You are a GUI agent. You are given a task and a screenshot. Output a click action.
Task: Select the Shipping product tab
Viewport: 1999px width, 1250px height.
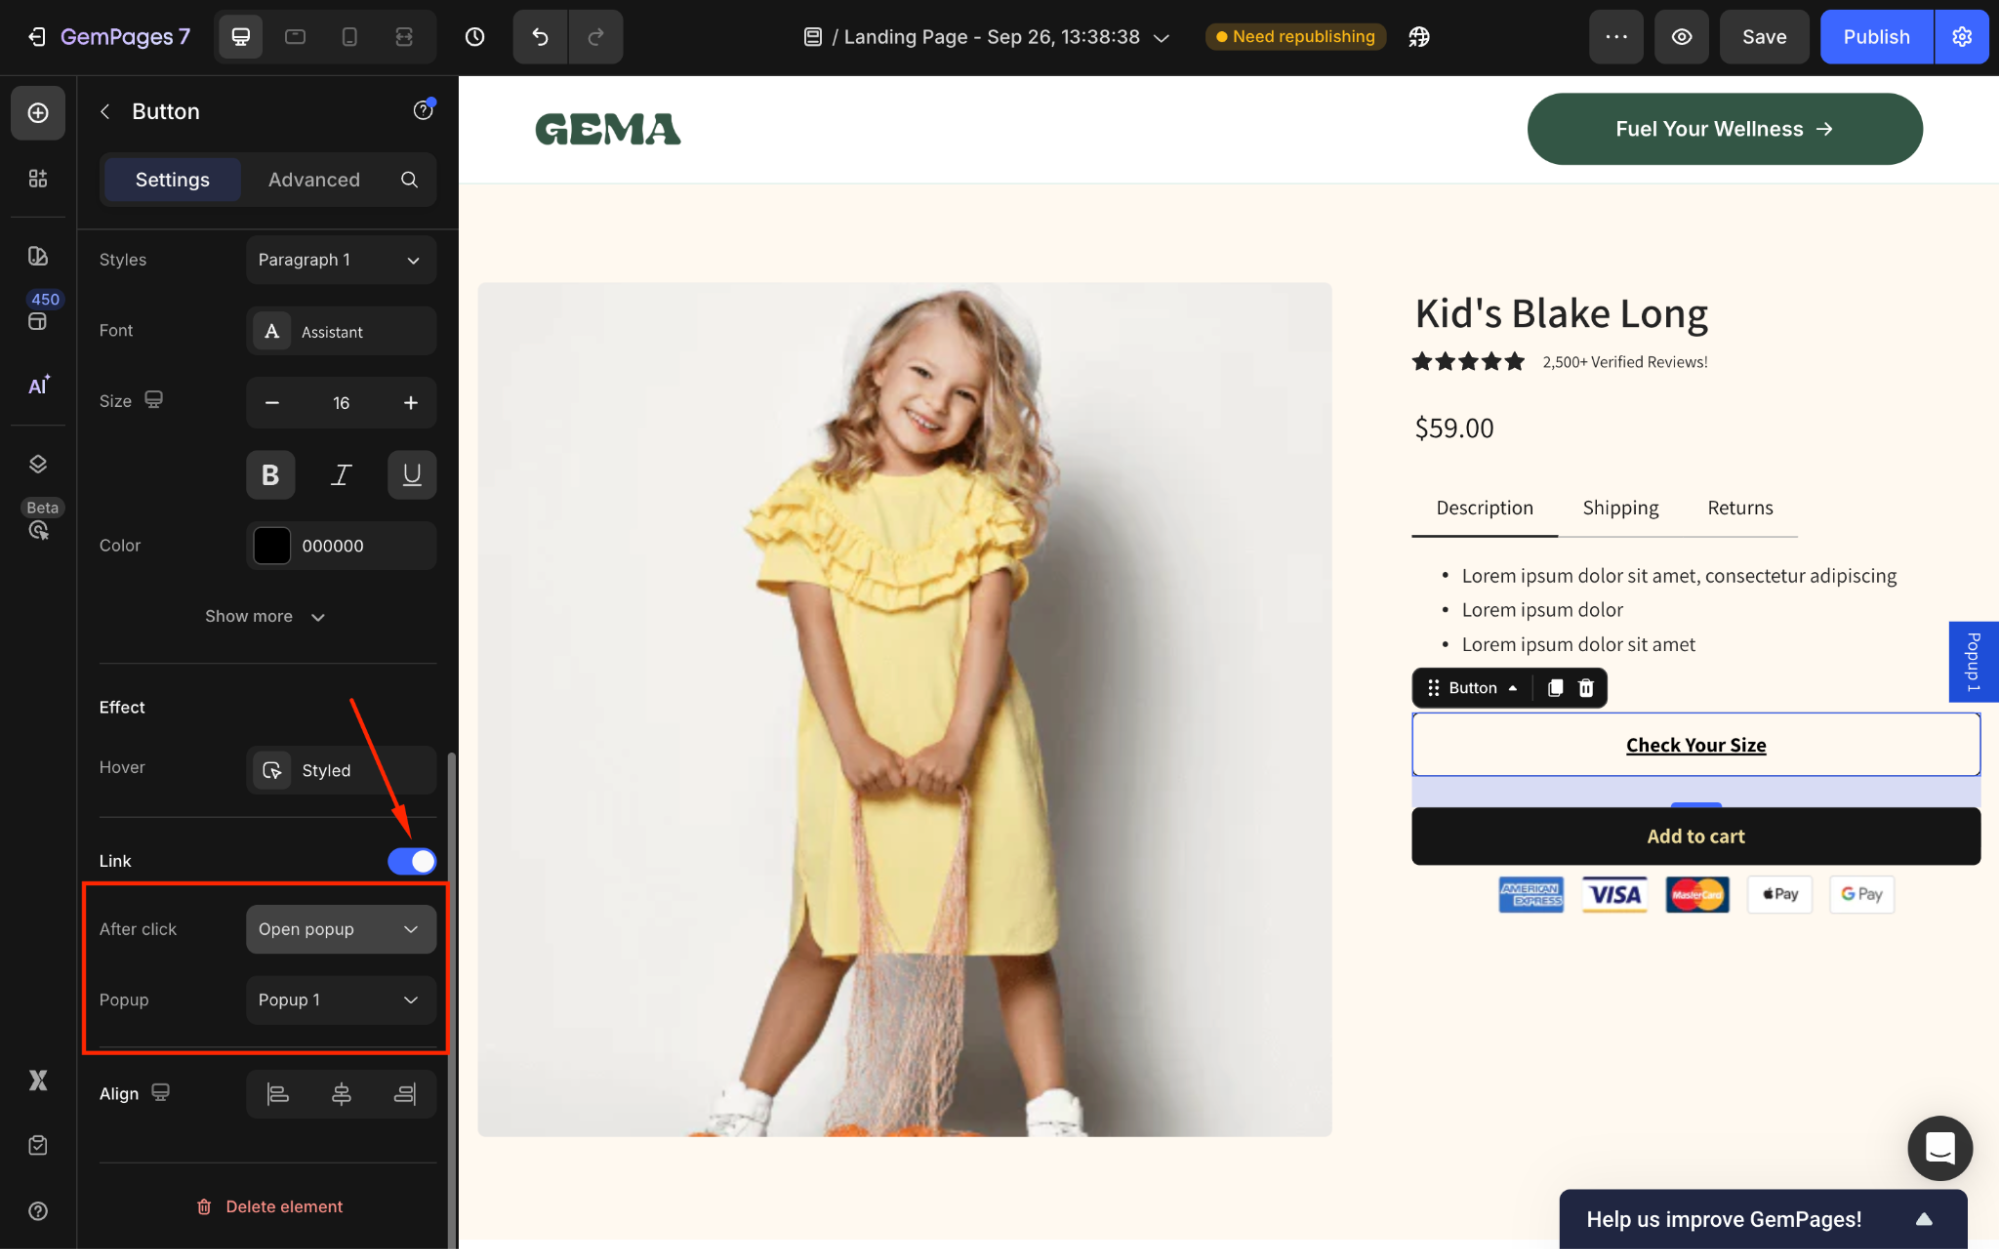pos(1620,508)
